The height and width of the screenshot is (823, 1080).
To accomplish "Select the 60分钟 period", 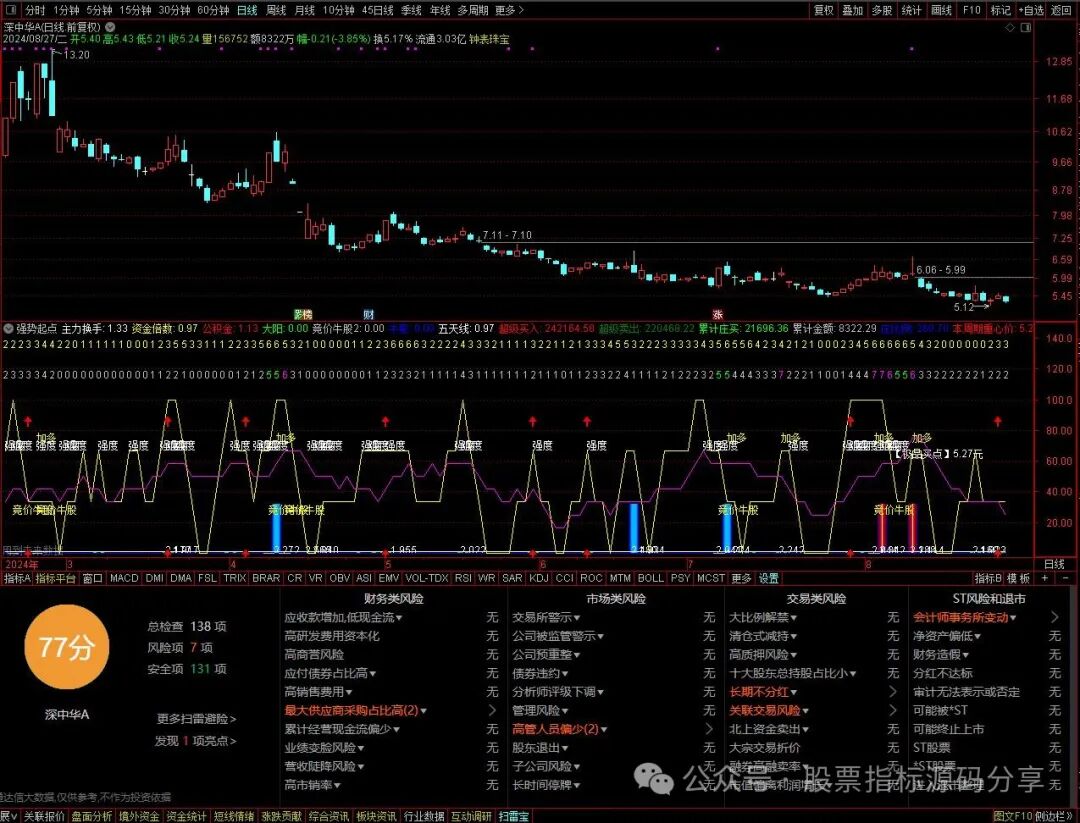I will (x=213, y=10).
